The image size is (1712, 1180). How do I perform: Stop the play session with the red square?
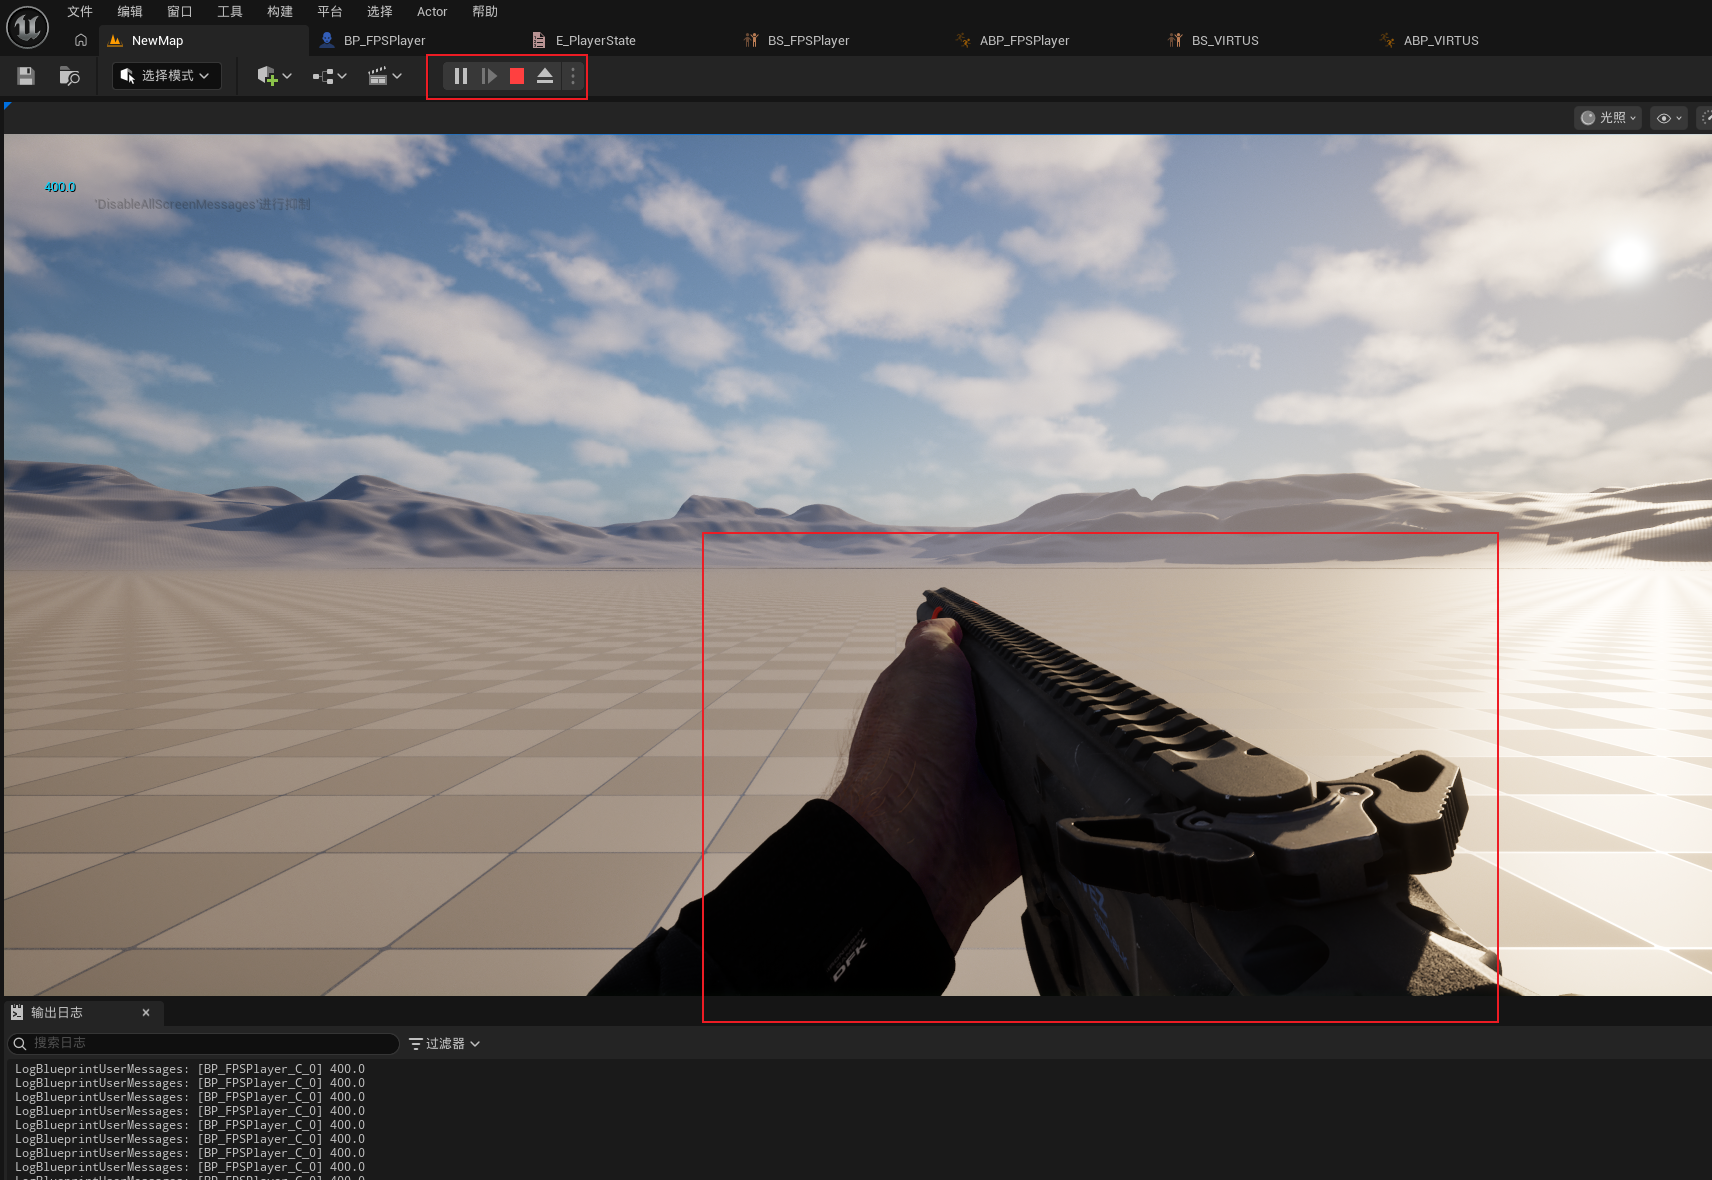click(x=517, y=76)
